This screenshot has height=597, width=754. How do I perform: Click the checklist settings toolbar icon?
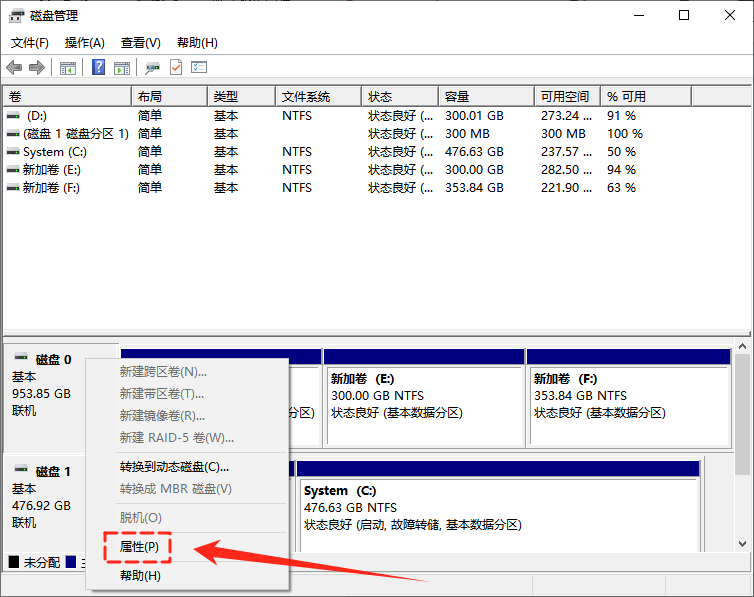199,68
